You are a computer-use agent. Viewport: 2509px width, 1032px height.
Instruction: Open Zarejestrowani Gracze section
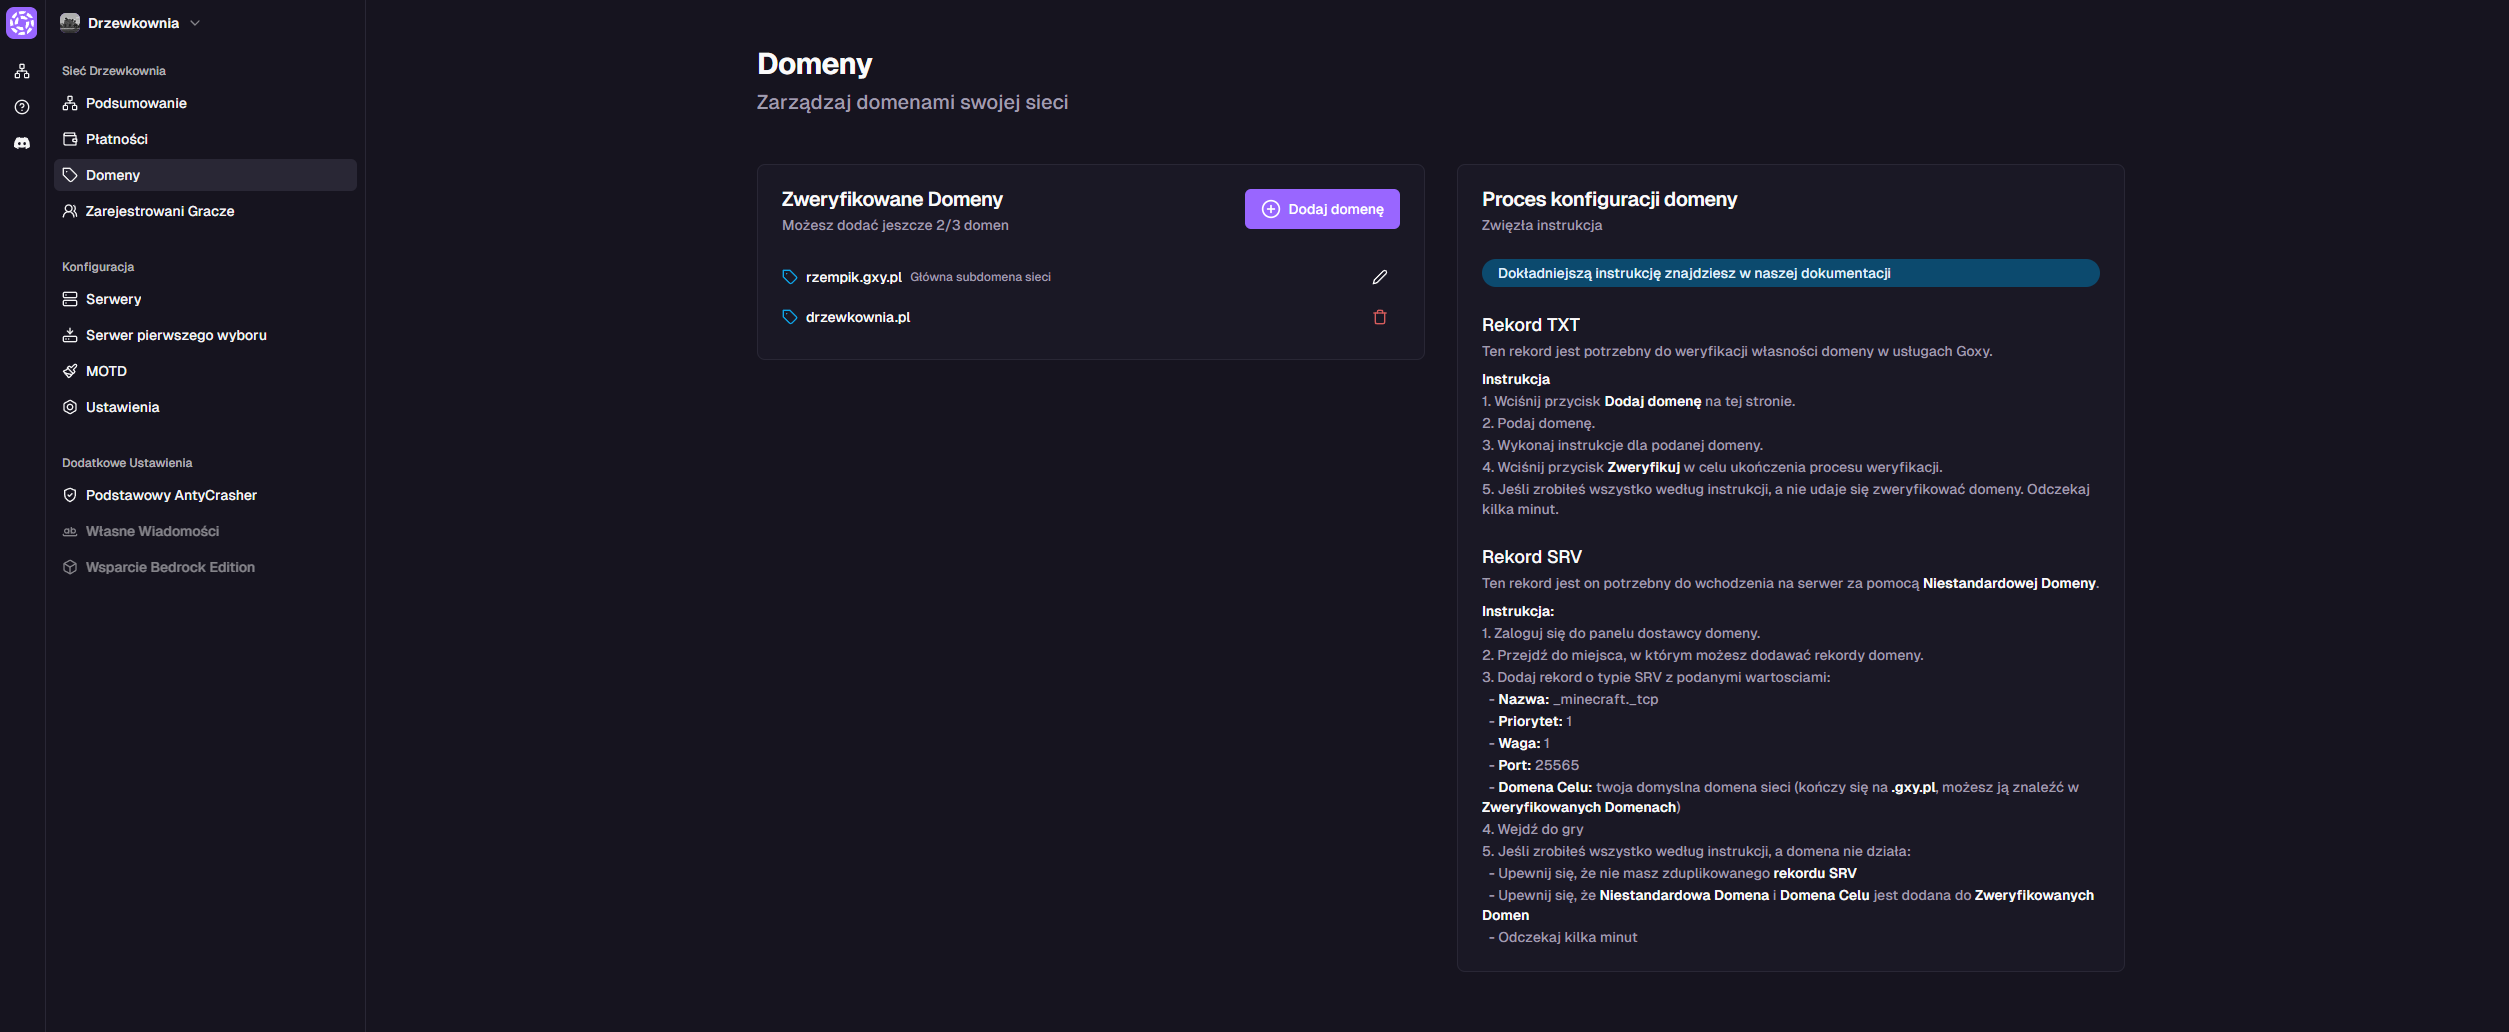pos(160,211)
